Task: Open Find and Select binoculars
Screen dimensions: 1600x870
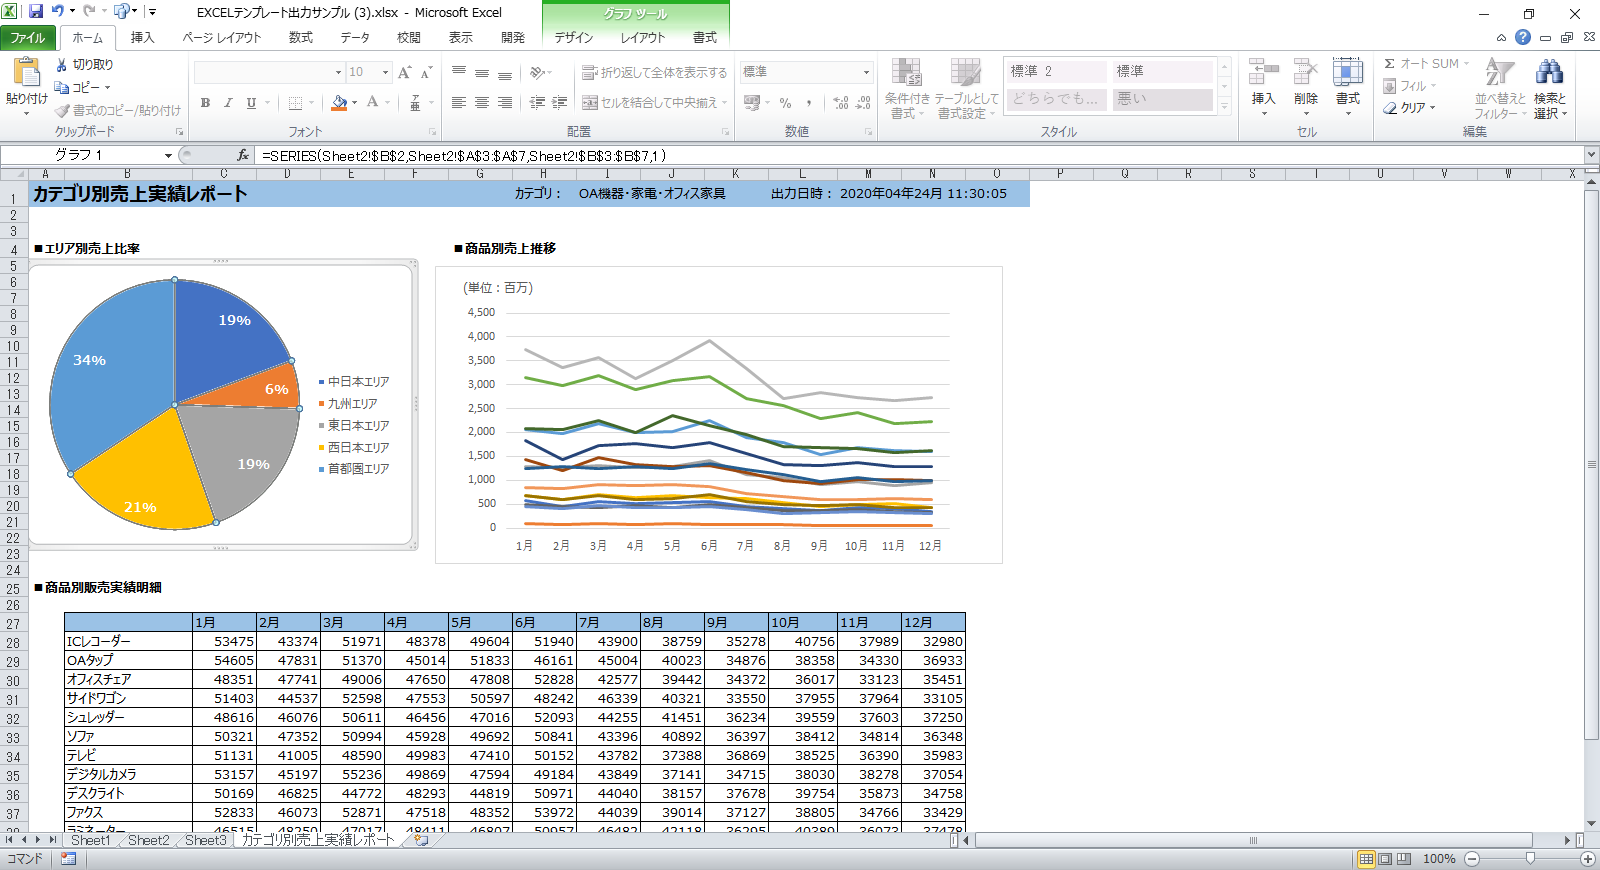Action: (x=1549, y=88)
